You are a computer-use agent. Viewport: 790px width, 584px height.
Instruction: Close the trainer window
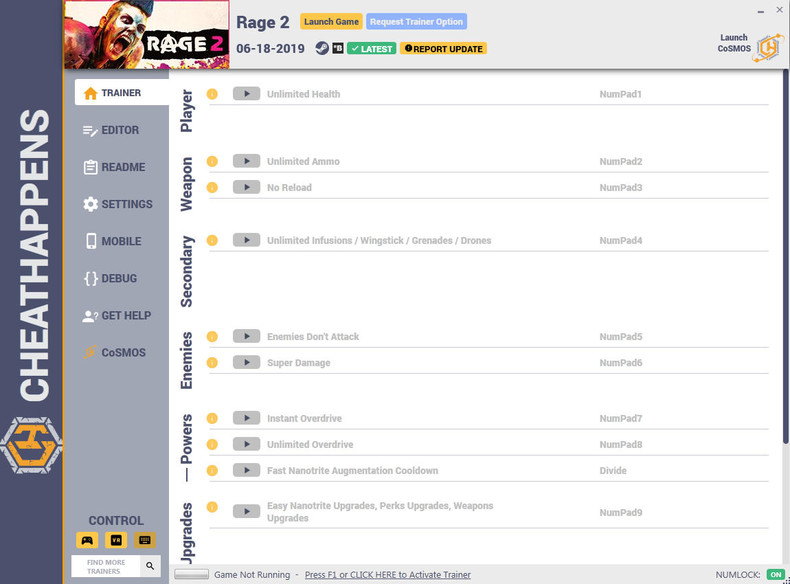(779, 10)
